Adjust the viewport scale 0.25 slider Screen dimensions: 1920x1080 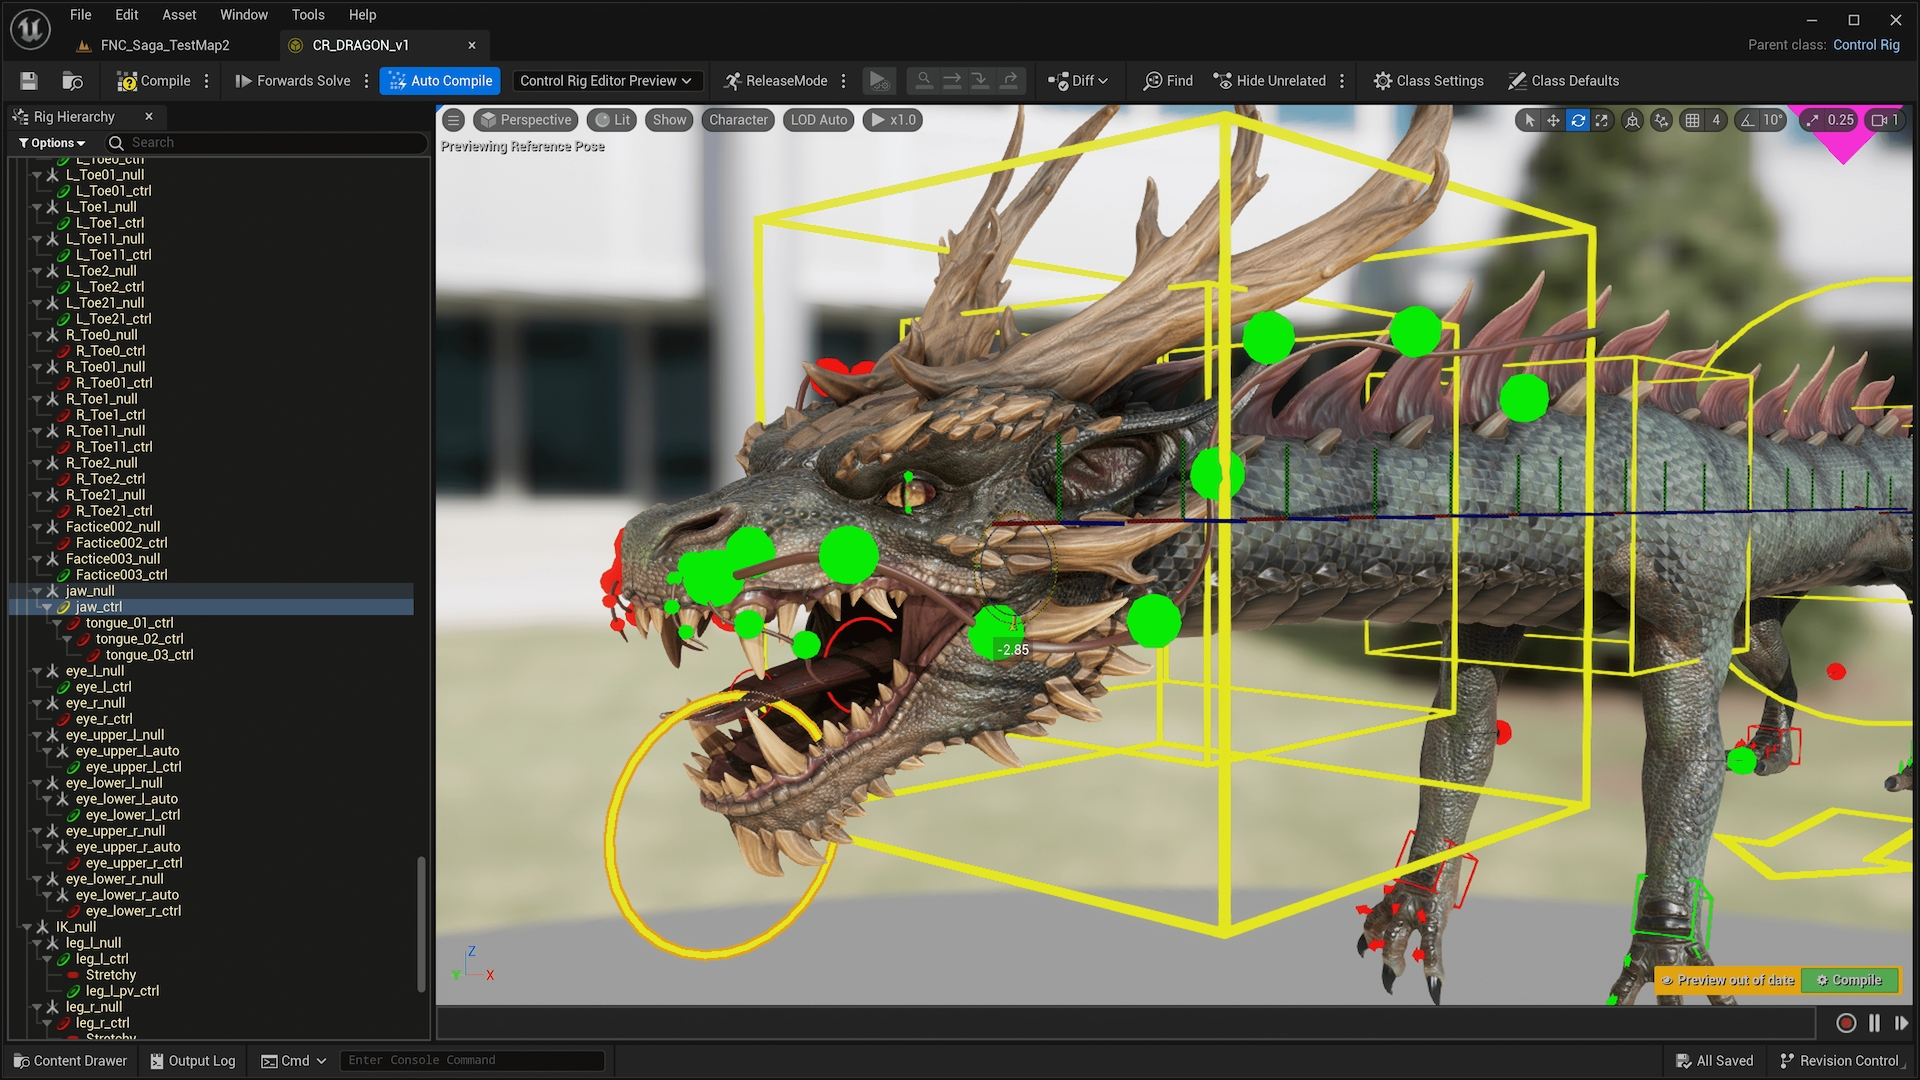point(1841,119)
